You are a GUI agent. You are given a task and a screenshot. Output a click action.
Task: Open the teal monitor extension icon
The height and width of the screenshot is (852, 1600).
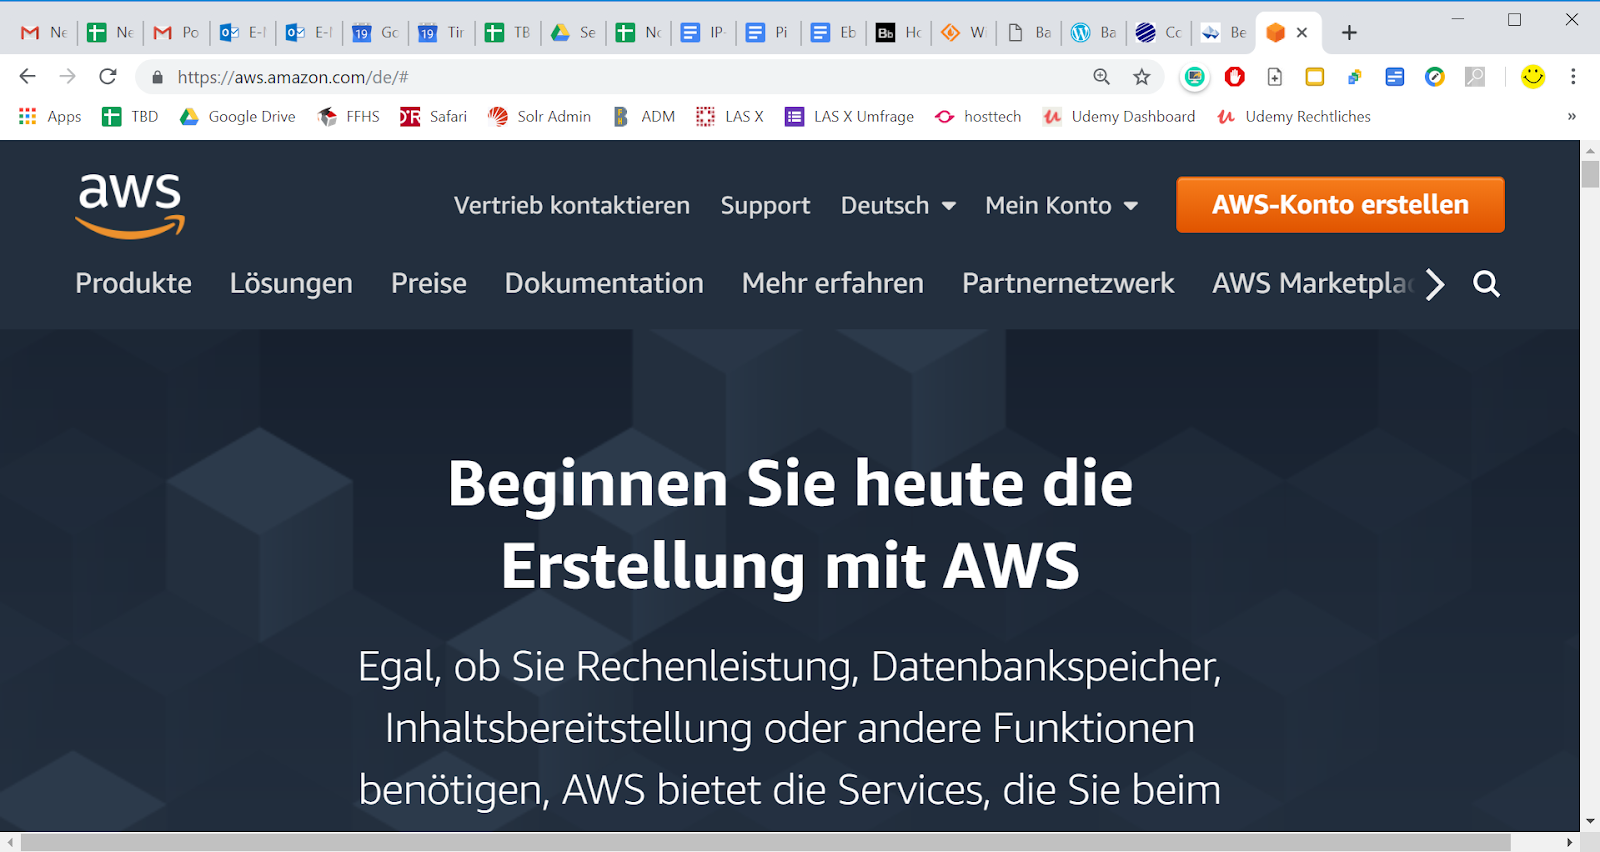pyautogui.click(x=1194, y=77)
